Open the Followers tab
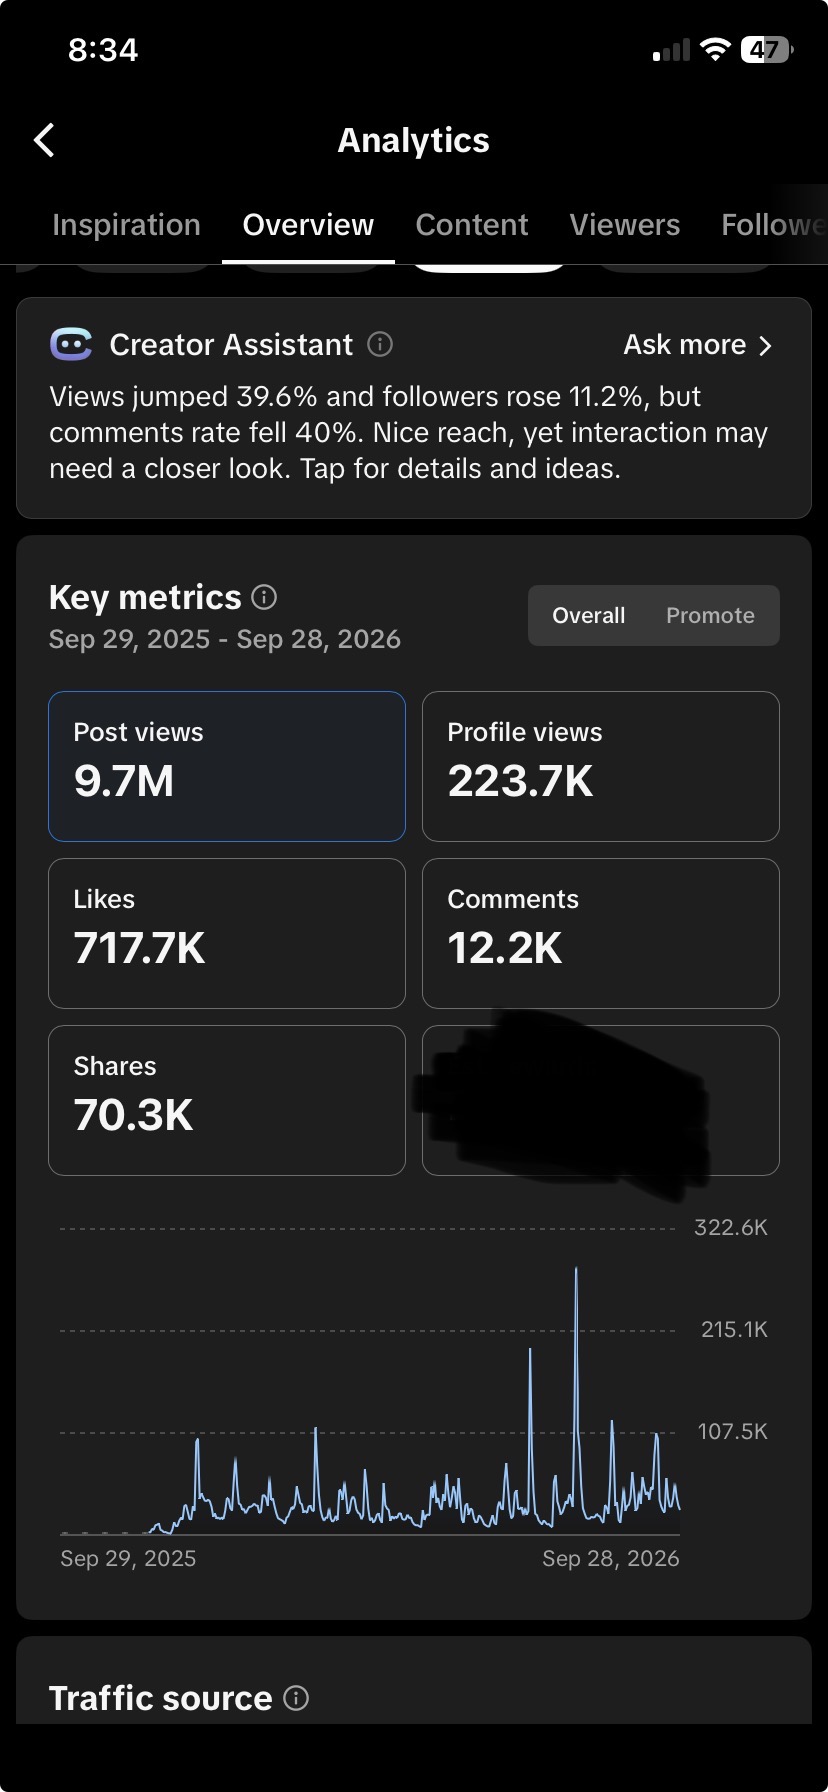This screenshot has height=1792, width=828. click(774, 225)
